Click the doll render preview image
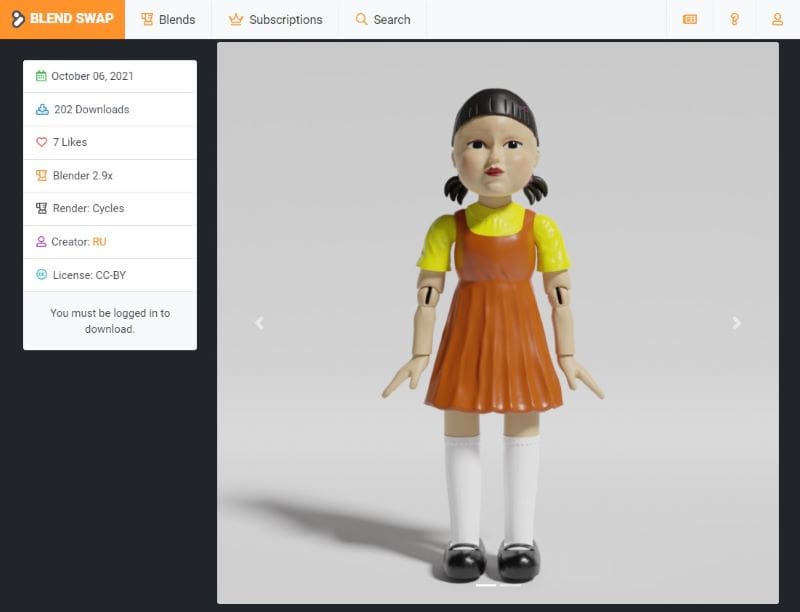 click(x=498, y=323)
